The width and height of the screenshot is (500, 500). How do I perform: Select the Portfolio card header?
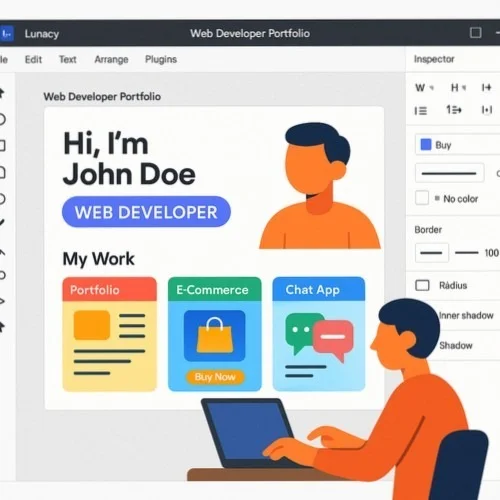110,289
